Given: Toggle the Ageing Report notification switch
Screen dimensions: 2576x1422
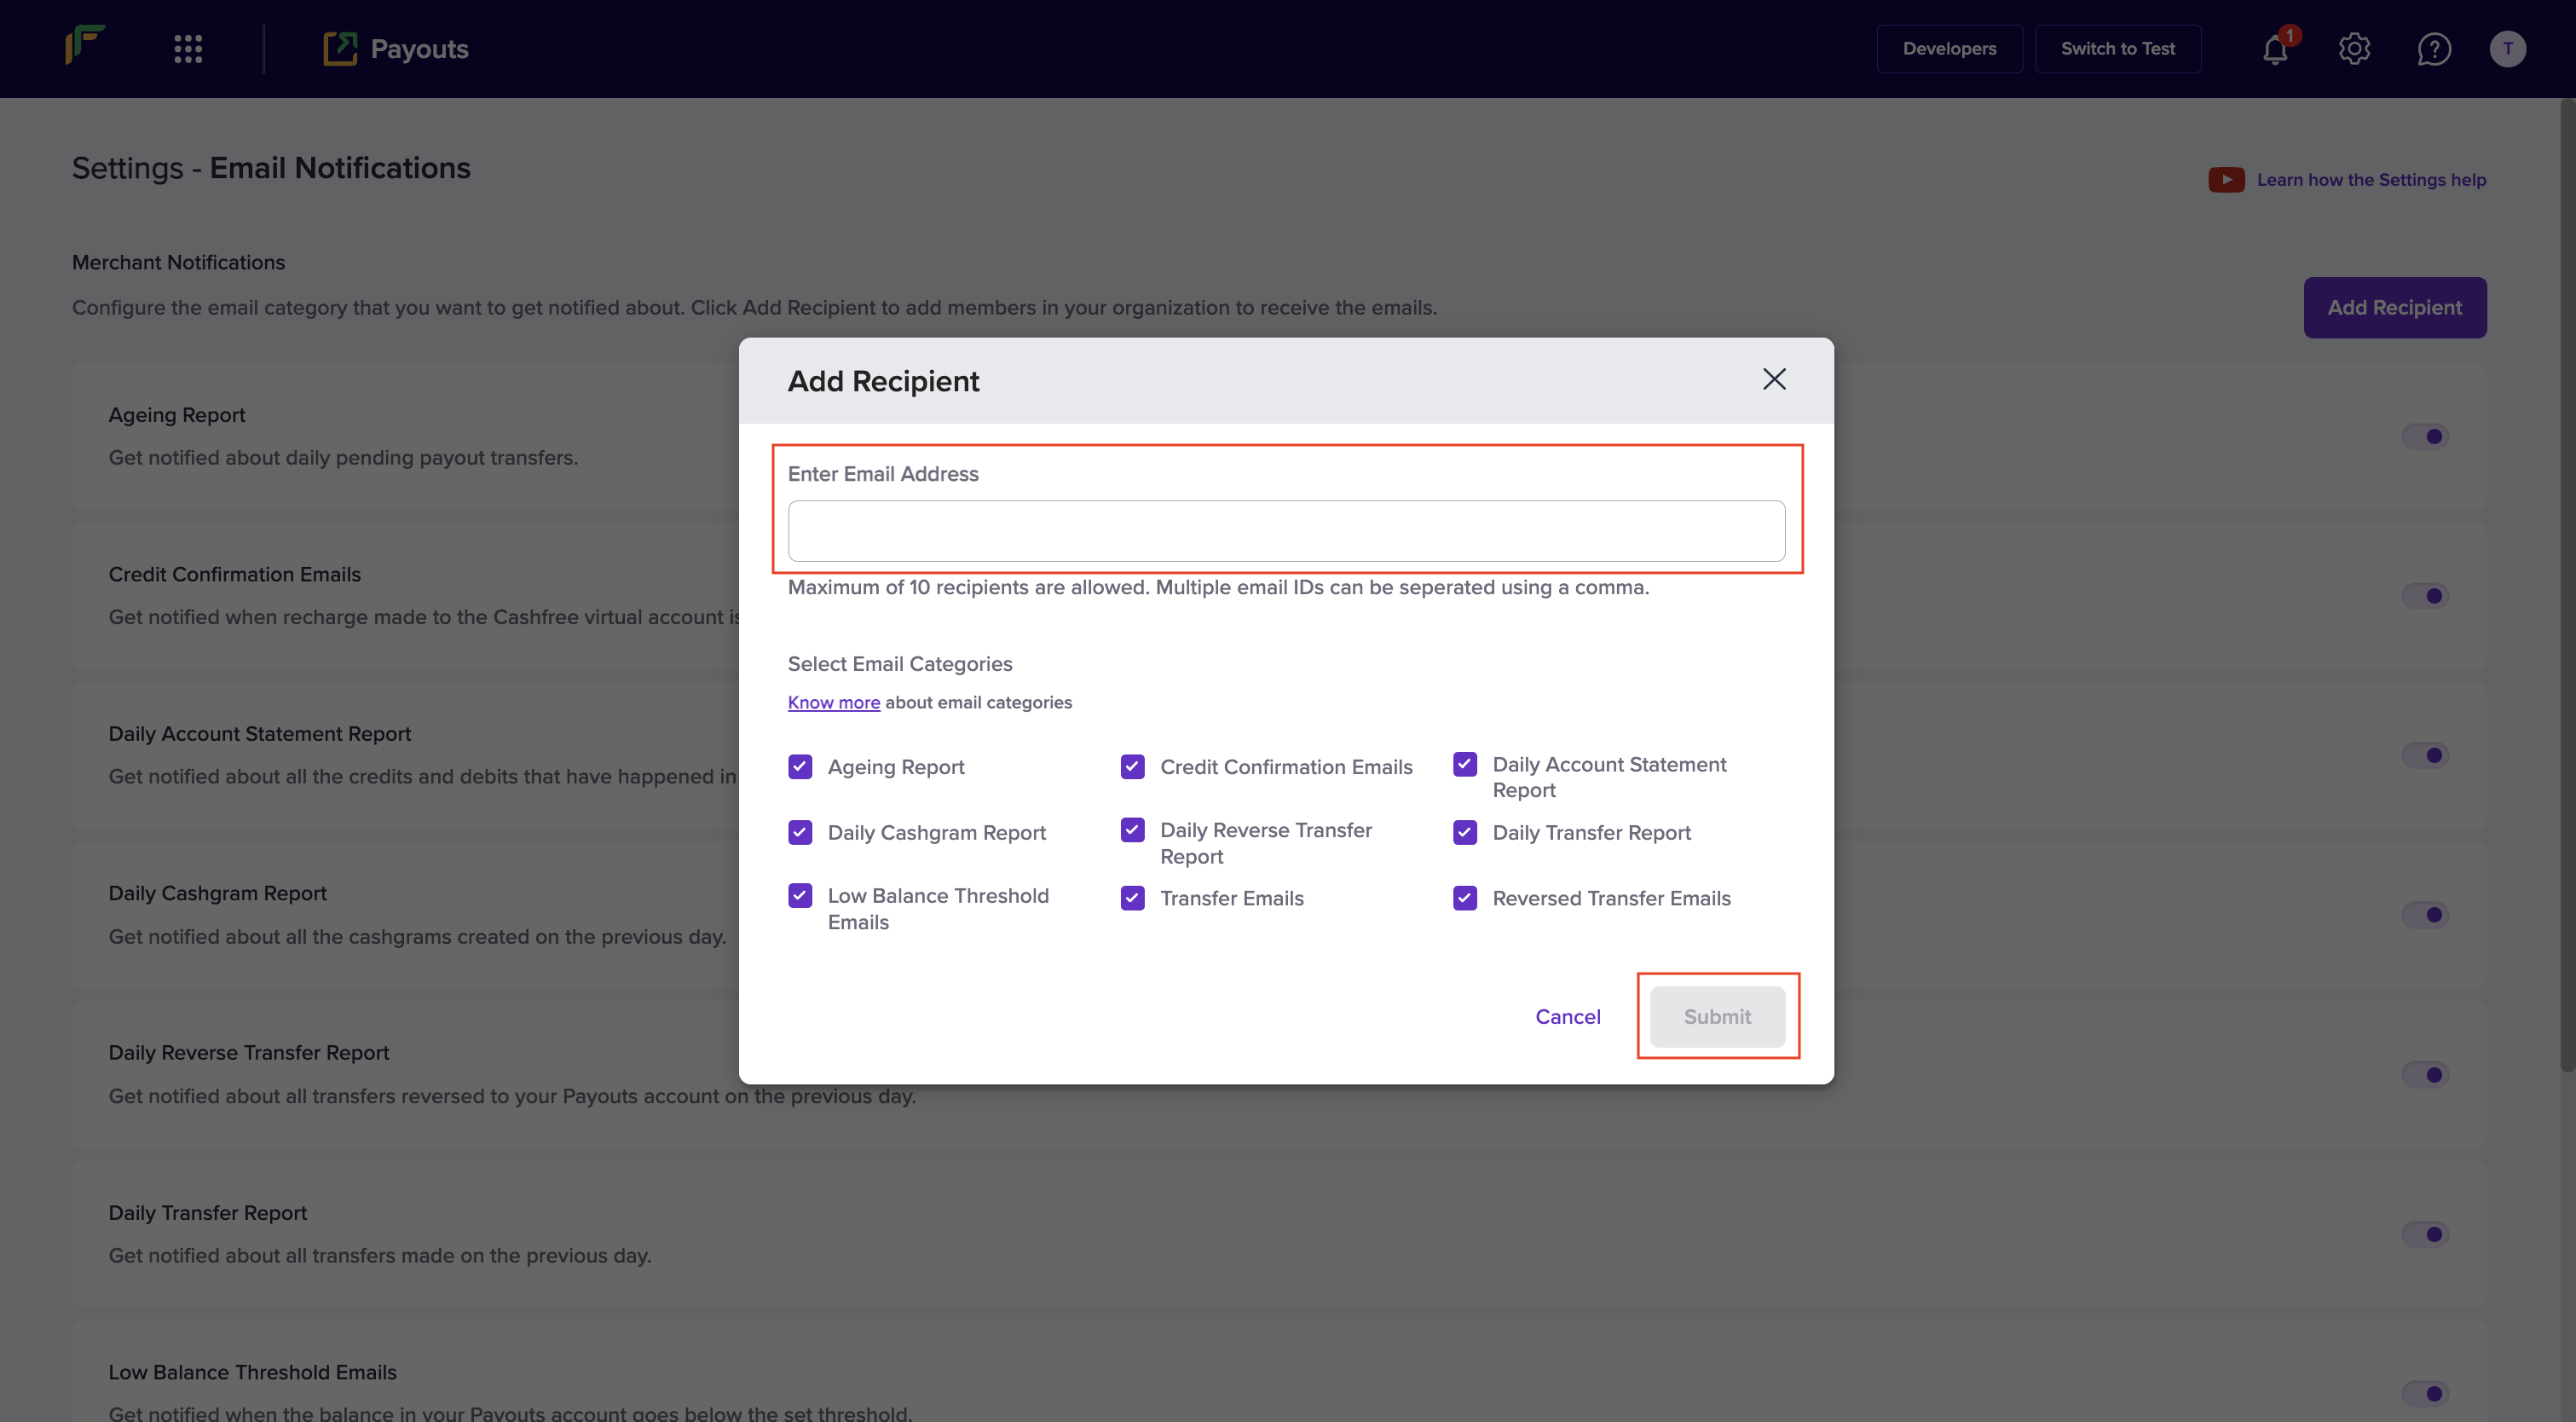Looking at the screenshot, I should pos(2425,436).
